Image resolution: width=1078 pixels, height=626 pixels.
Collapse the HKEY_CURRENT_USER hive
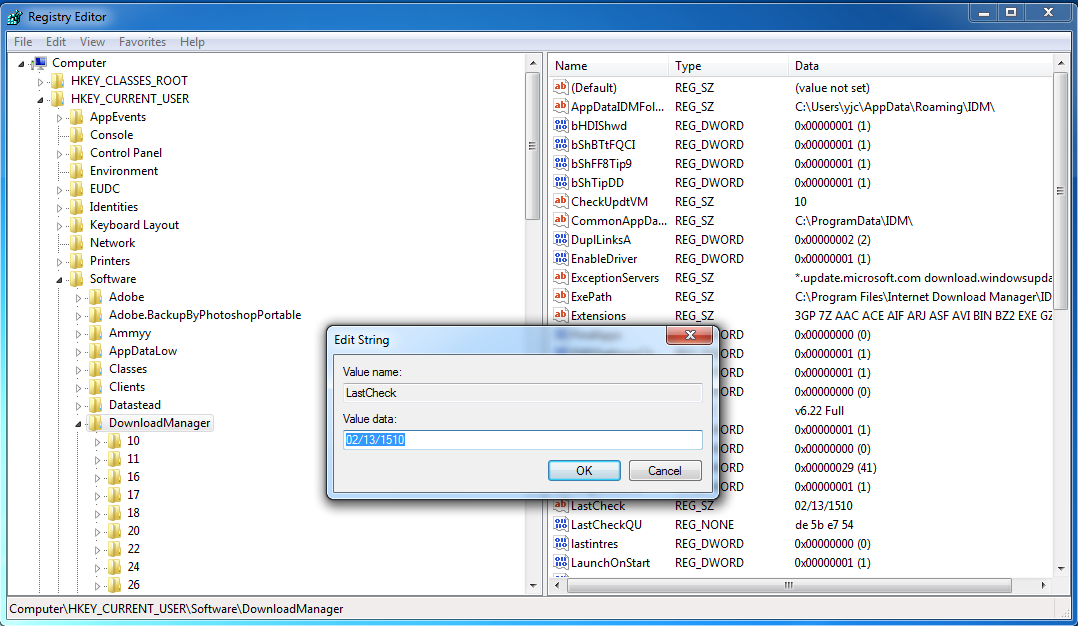pos(40,100)
